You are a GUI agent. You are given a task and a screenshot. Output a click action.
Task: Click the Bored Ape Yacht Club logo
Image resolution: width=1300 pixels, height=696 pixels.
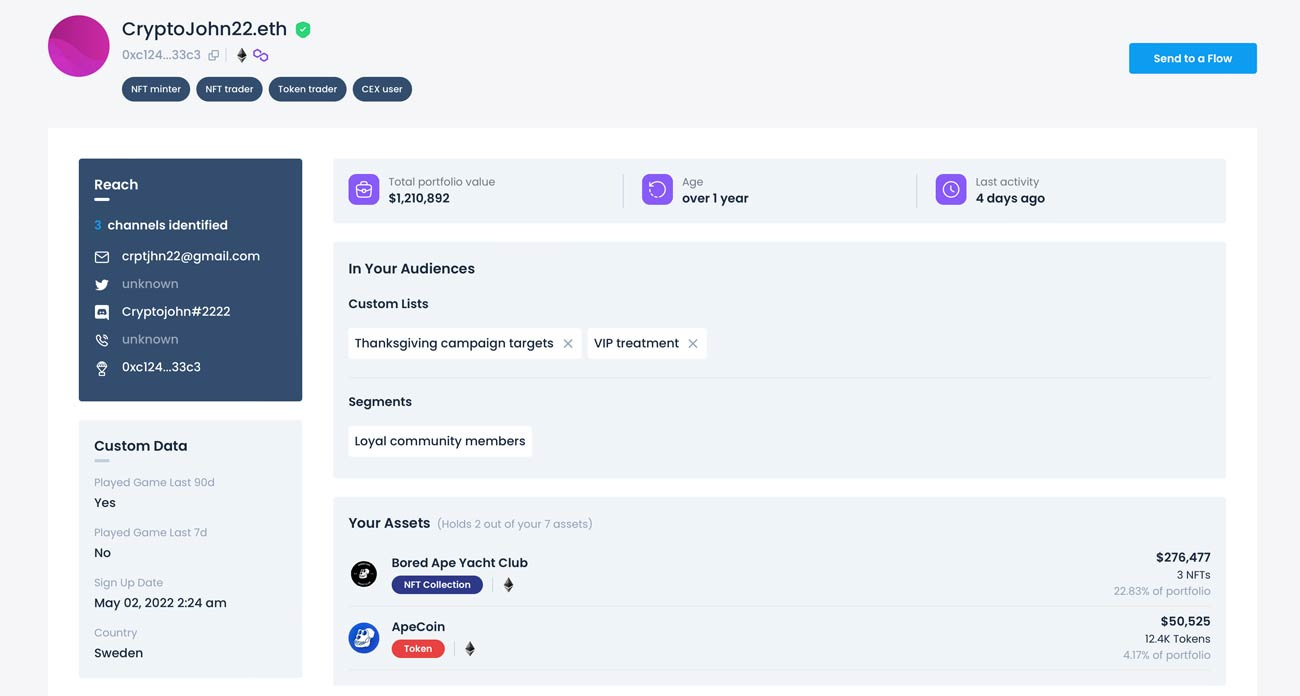coord(364,574)
